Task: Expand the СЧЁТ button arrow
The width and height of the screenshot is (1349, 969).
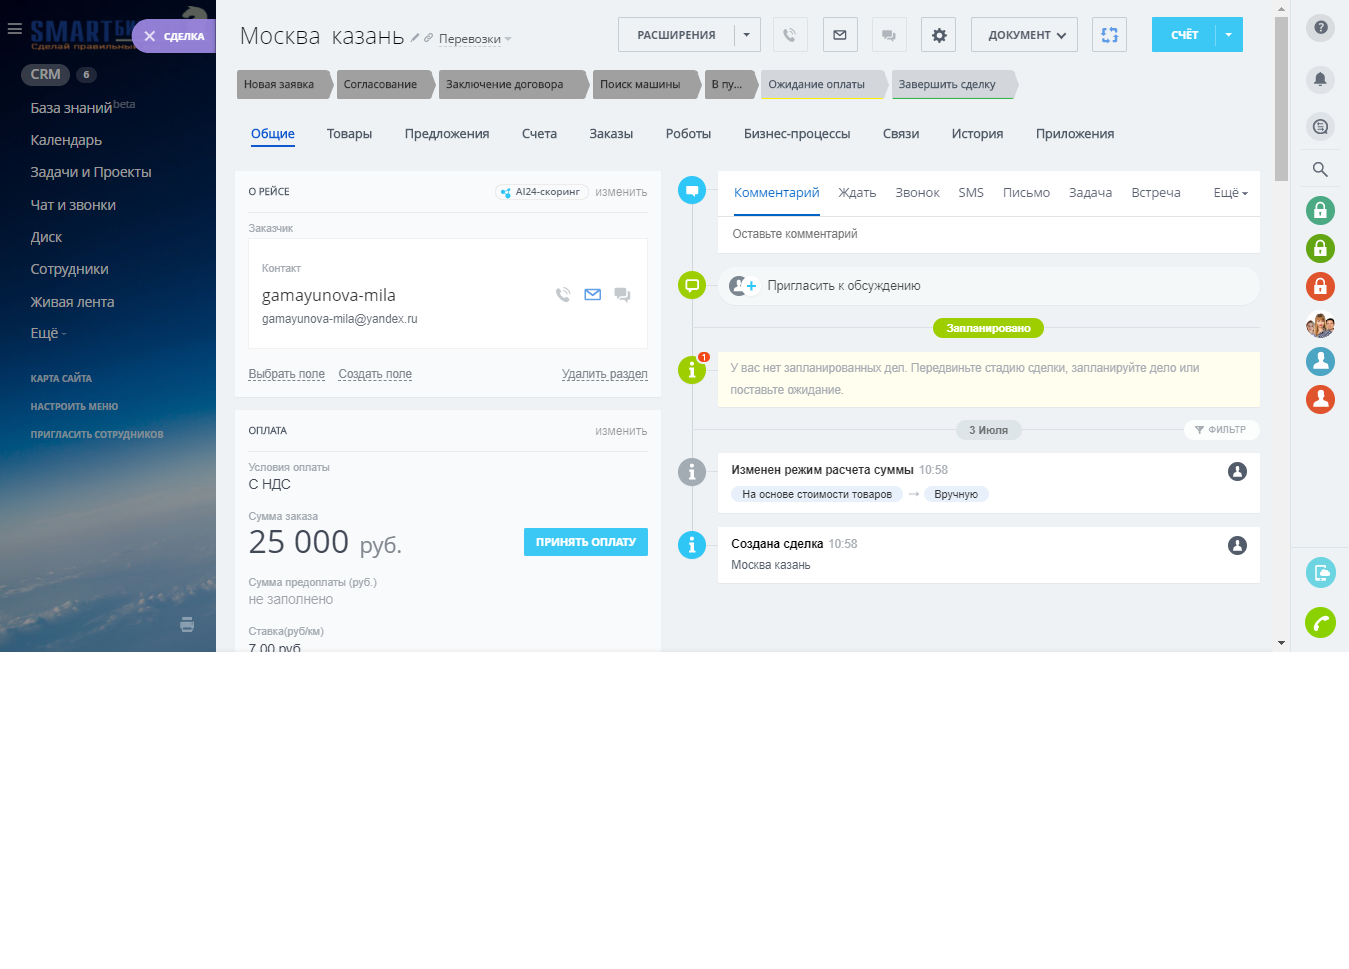Action: [x=1229, y=35]
